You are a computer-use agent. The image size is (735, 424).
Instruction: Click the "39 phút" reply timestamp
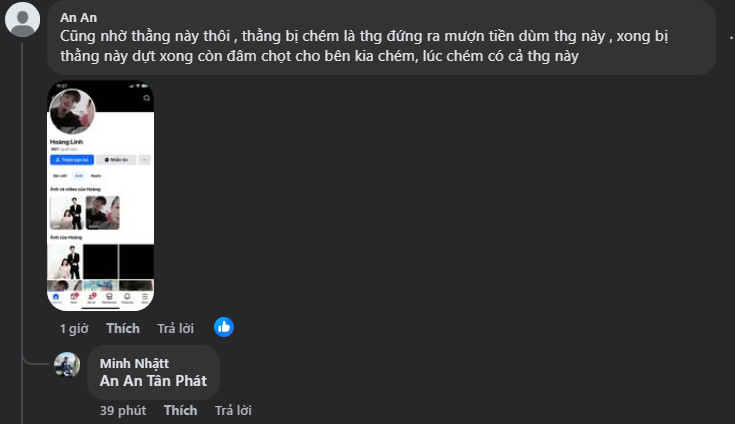[x=122, y=410]
